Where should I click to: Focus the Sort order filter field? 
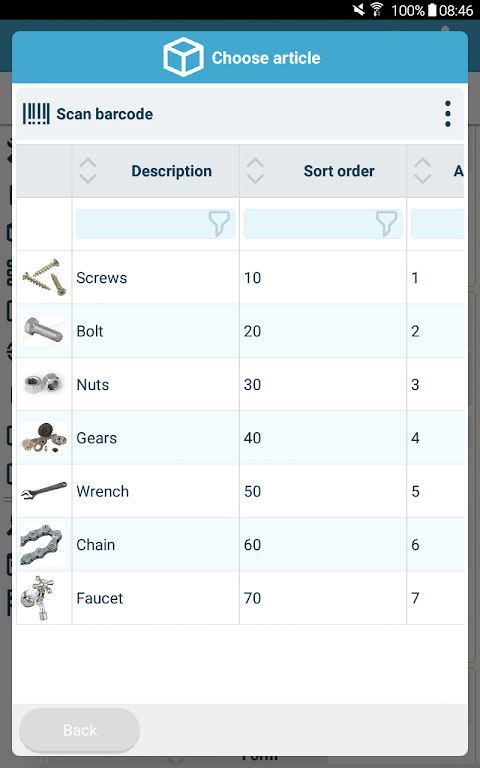pyautogui.click(x=323, y=224)
